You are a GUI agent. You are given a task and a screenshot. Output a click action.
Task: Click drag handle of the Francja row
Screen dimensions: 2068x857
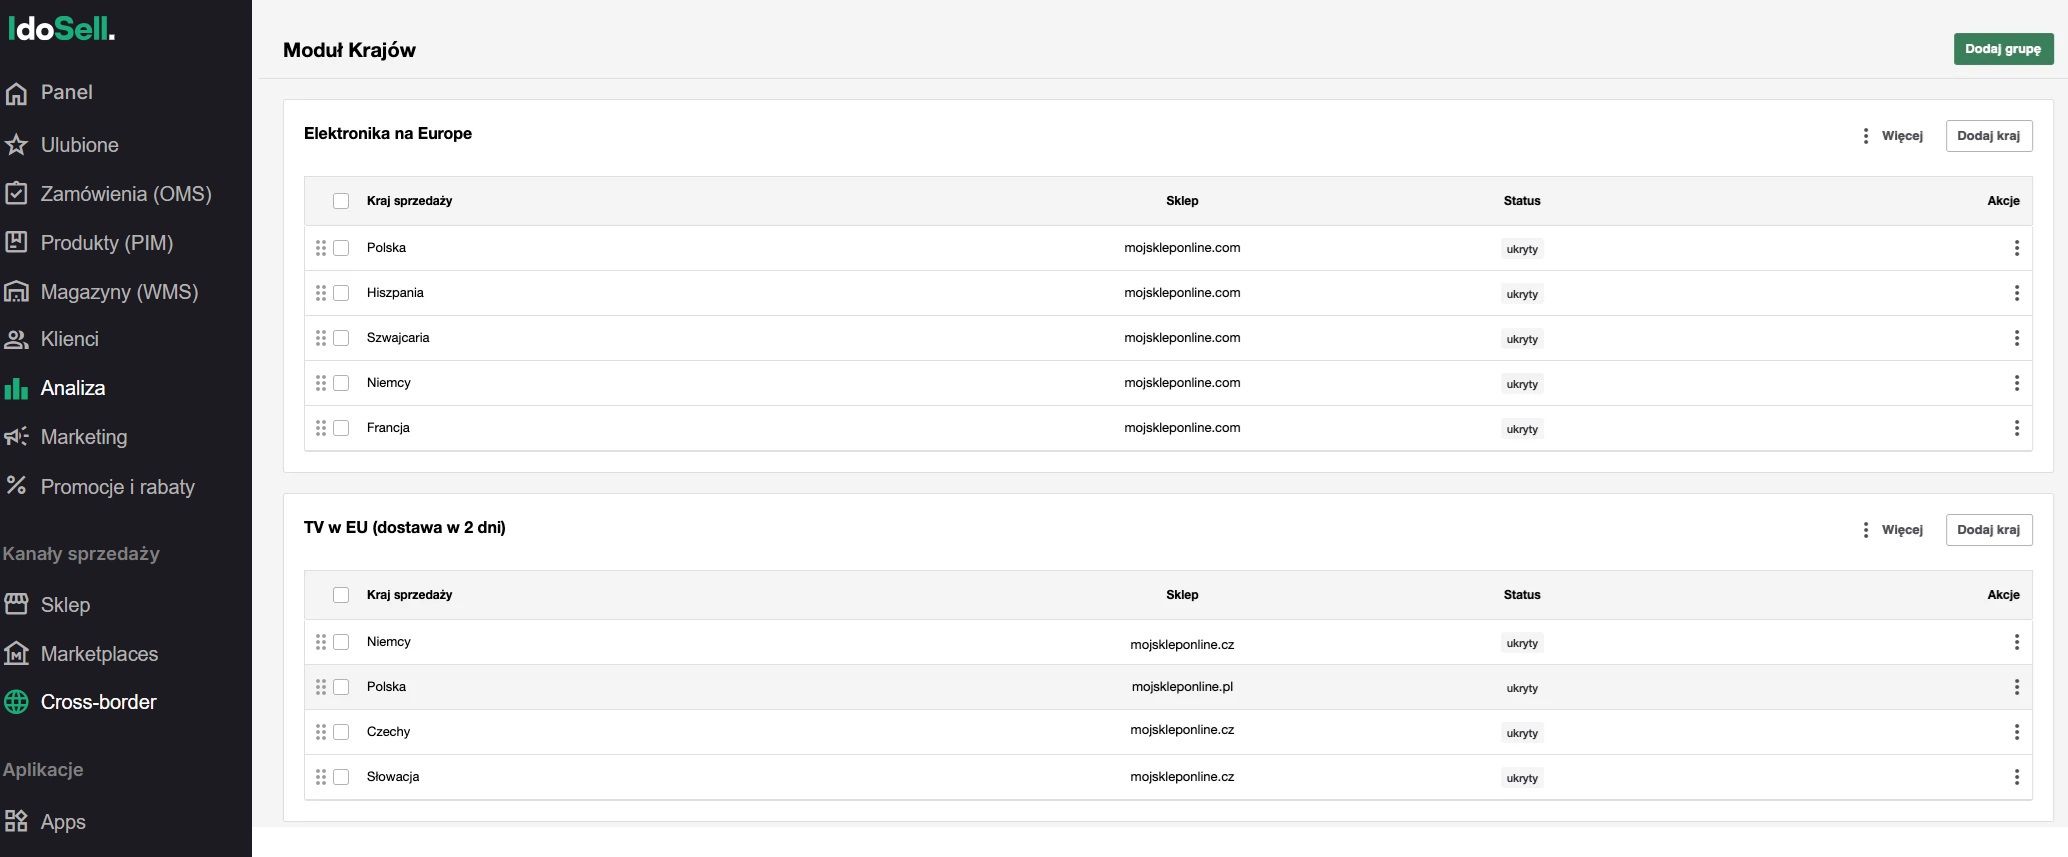click(321, 428)
